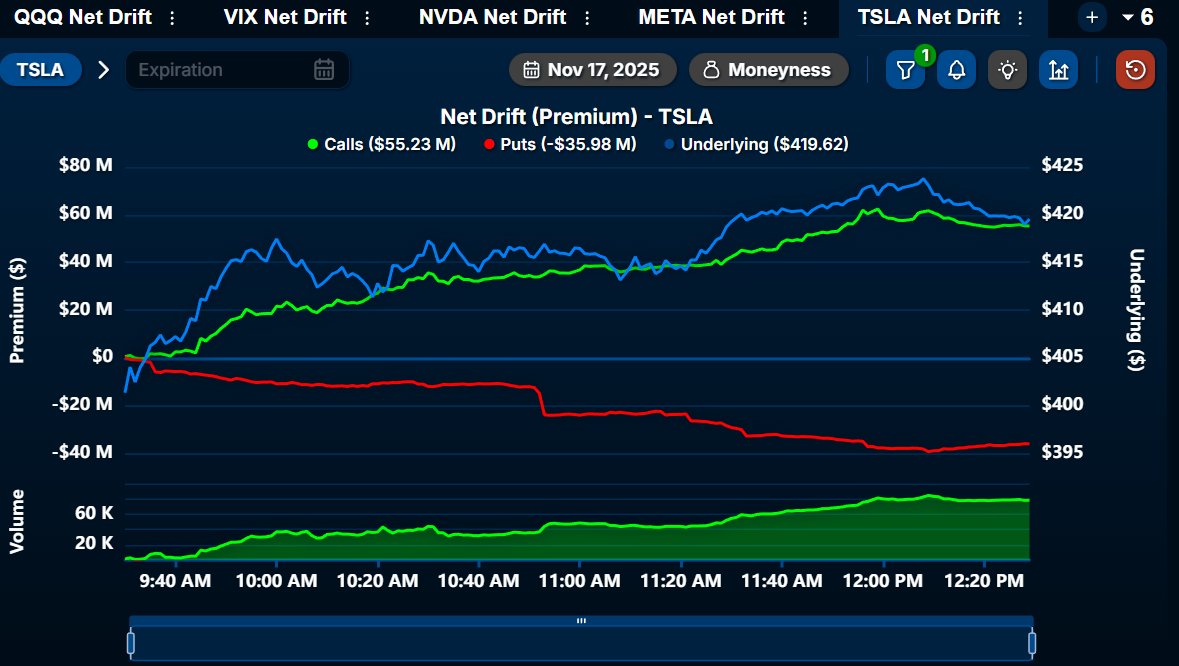
Task: Focus the Expiration input field
Action: coord(237,70)
